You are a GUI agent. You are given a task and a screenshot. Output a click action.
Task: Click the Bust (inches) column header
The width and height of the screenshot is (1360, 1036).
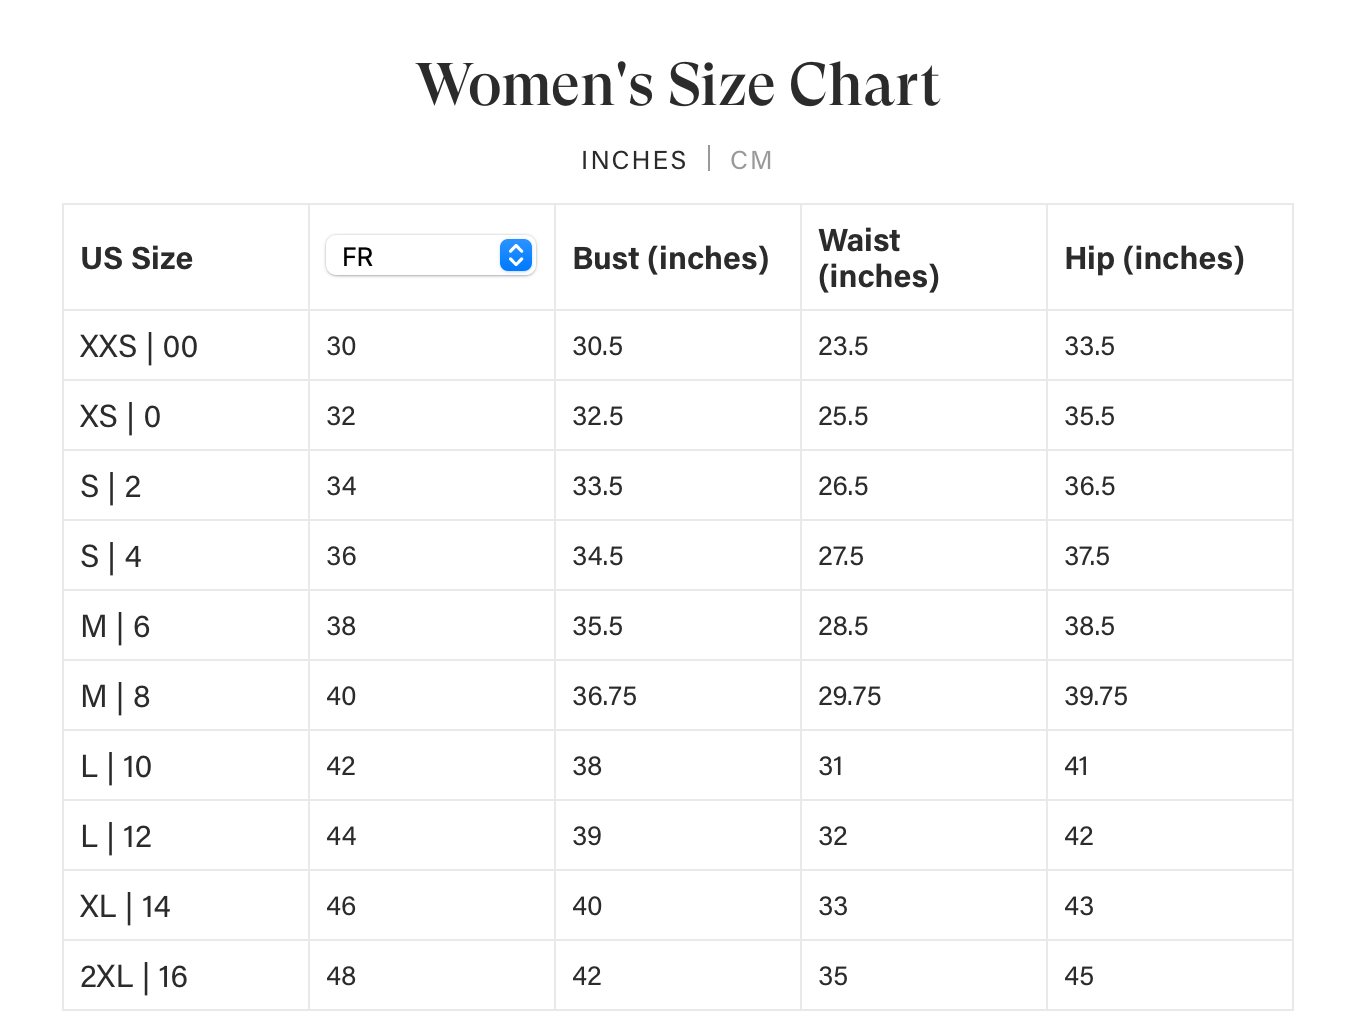670,258
